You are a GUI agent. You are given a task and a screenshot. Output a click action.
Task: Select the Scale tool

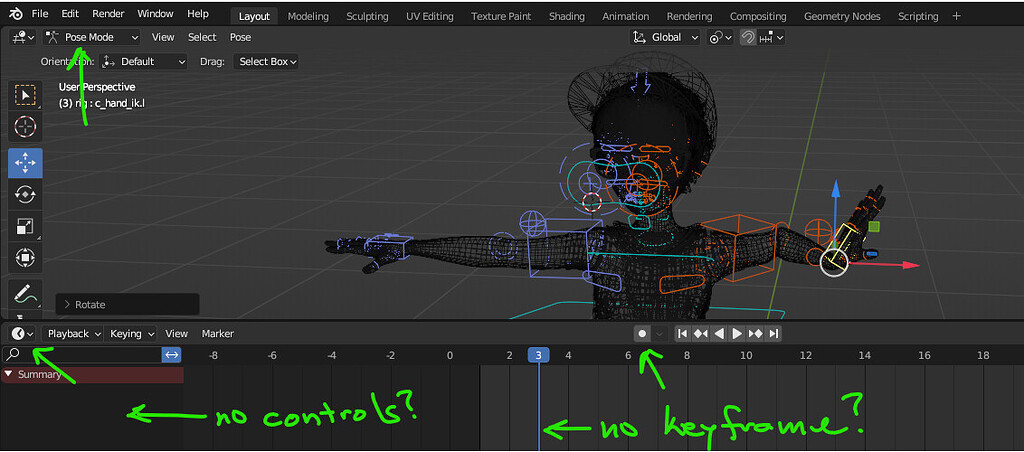tap(25, 226)
